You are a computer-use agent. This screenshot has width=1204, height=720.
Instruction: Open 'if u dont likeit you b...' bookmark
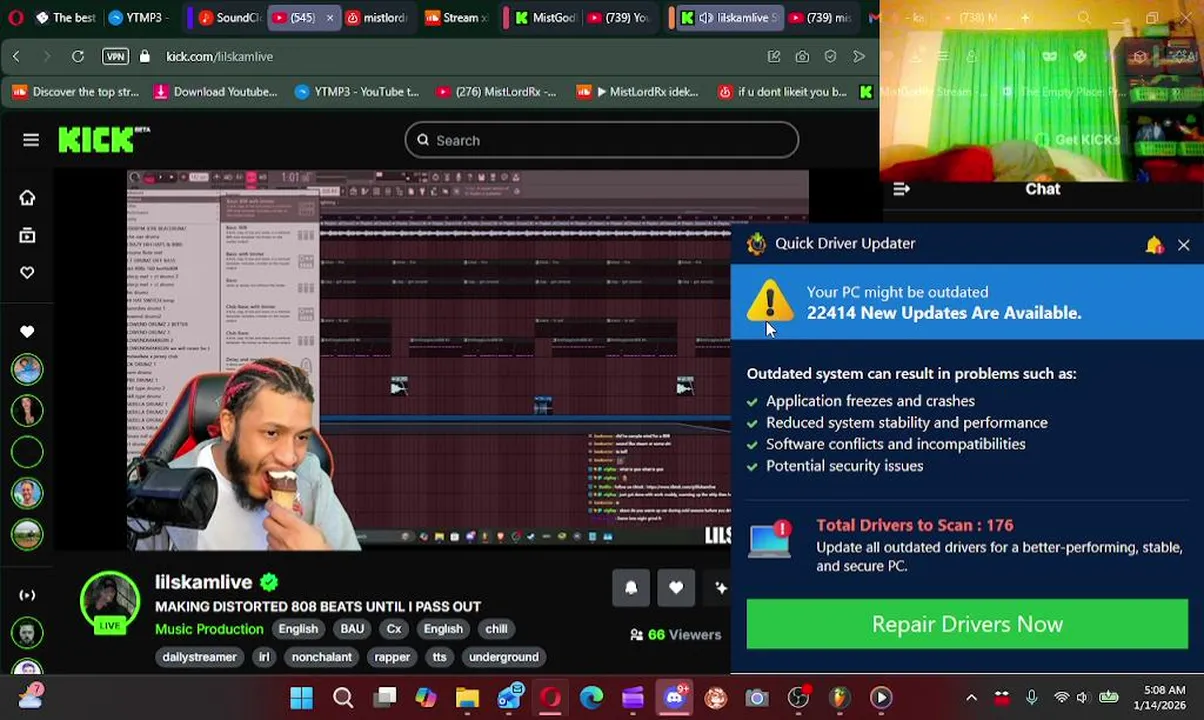click(x=782, y=92)
